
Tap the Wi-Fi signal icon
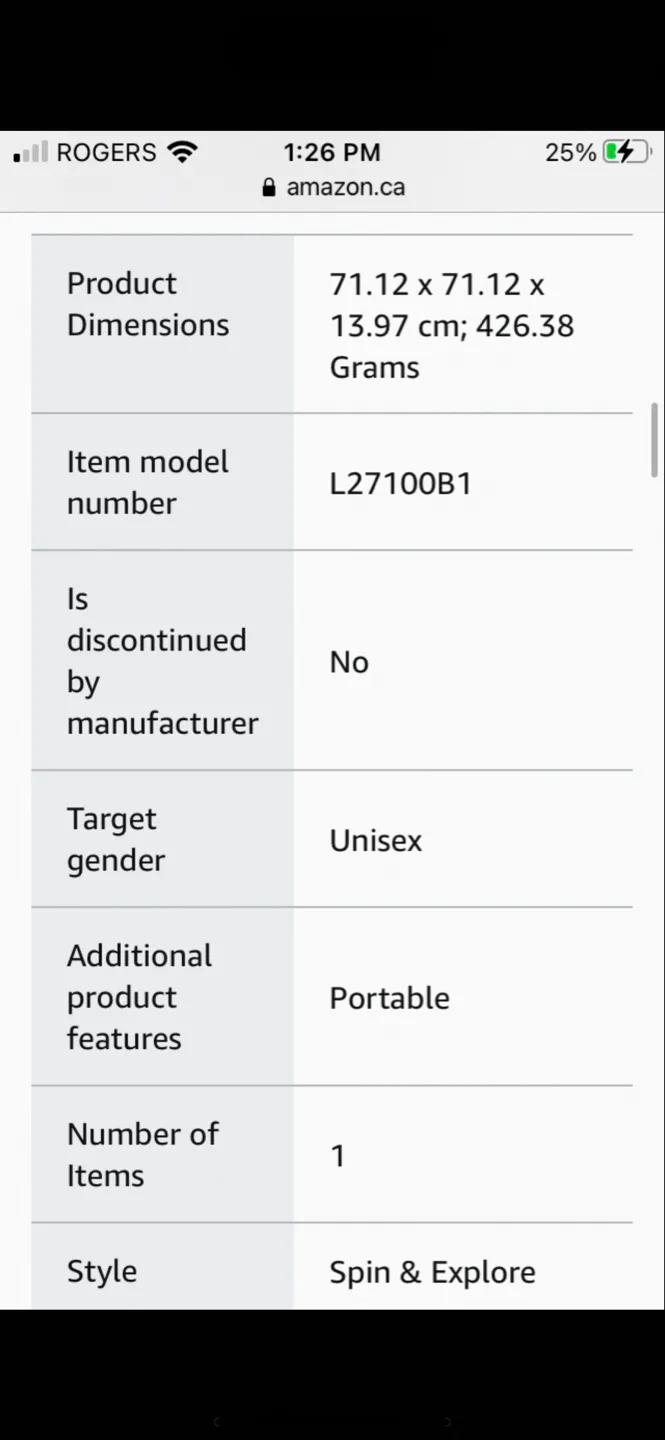[x=182, y=152]
